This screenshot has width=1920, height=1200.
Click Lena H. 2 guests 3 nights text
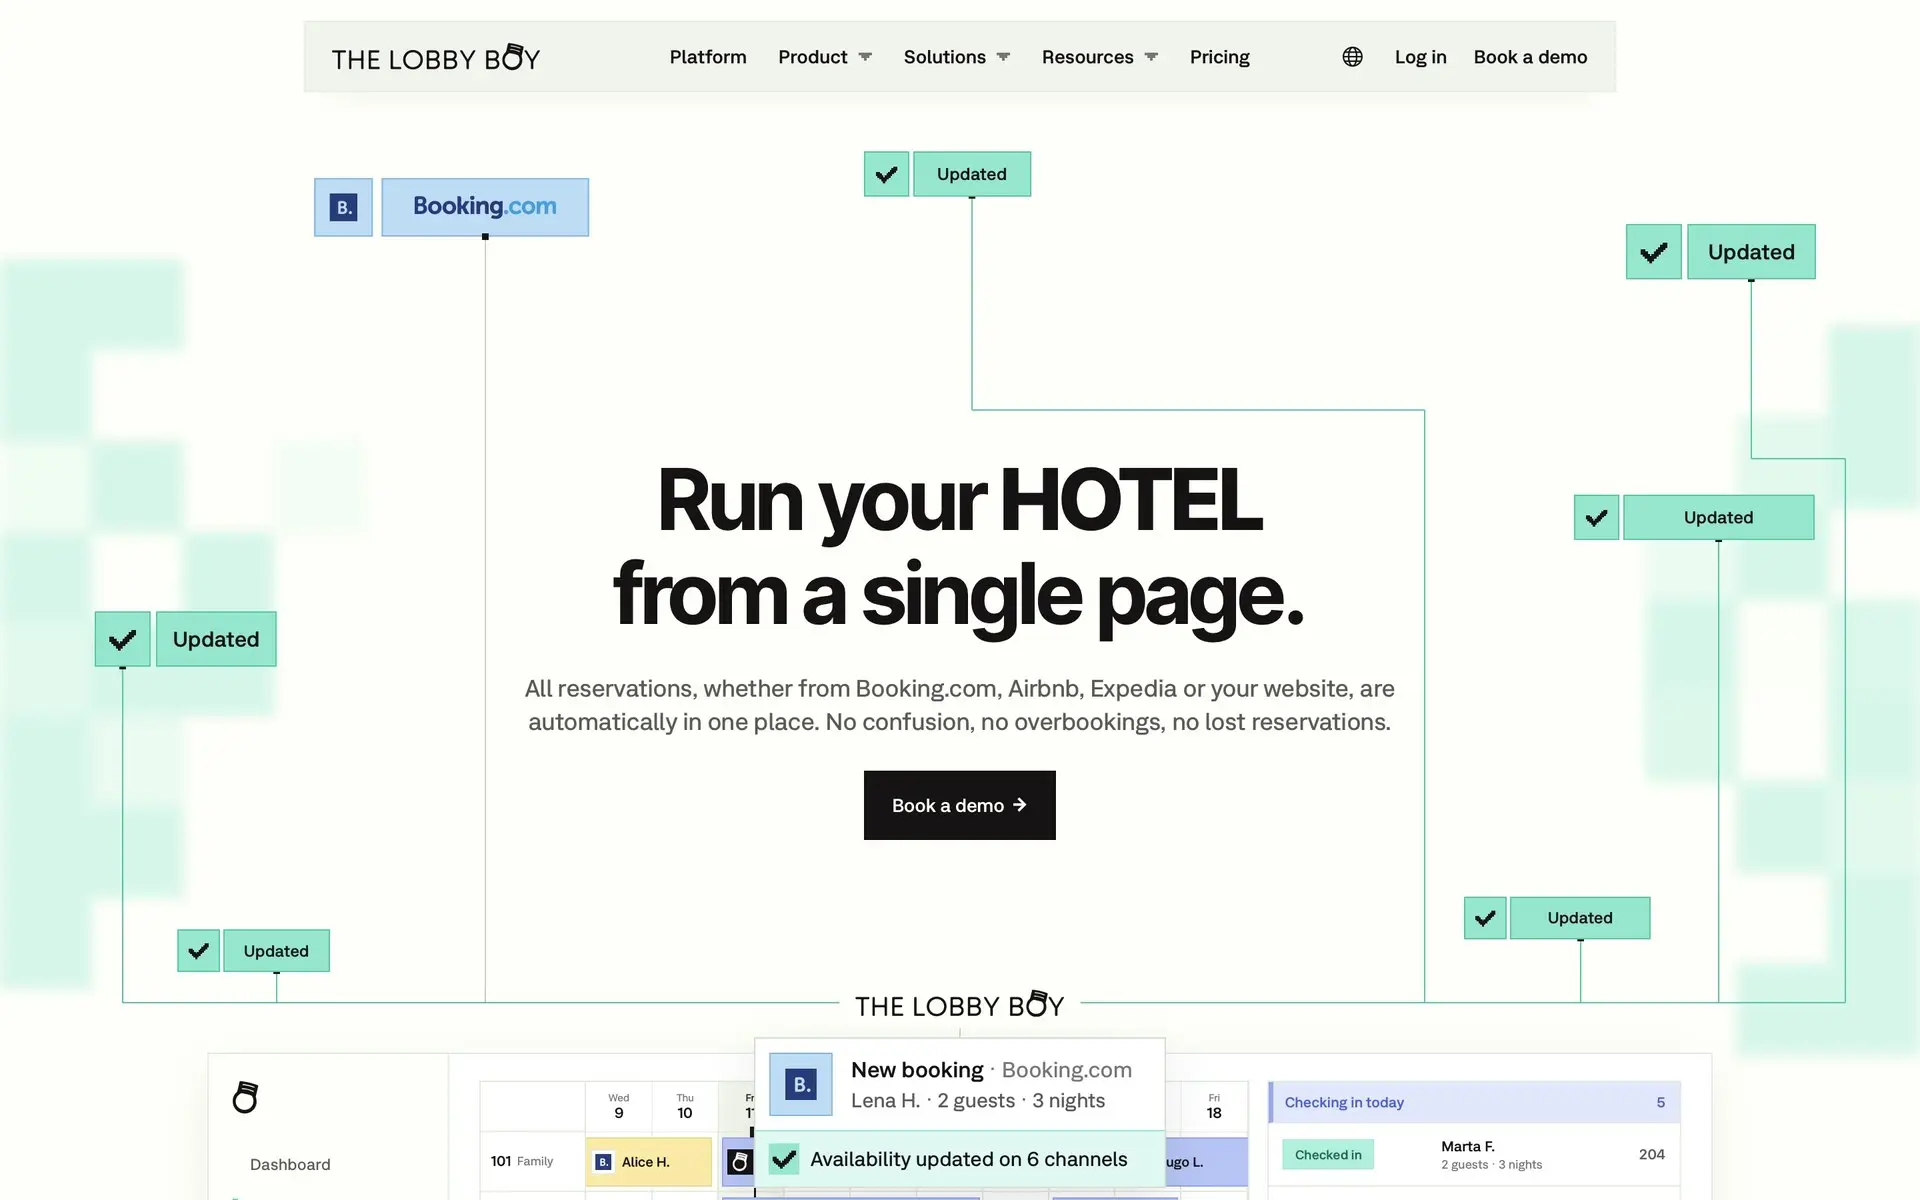click(978, 1101)
